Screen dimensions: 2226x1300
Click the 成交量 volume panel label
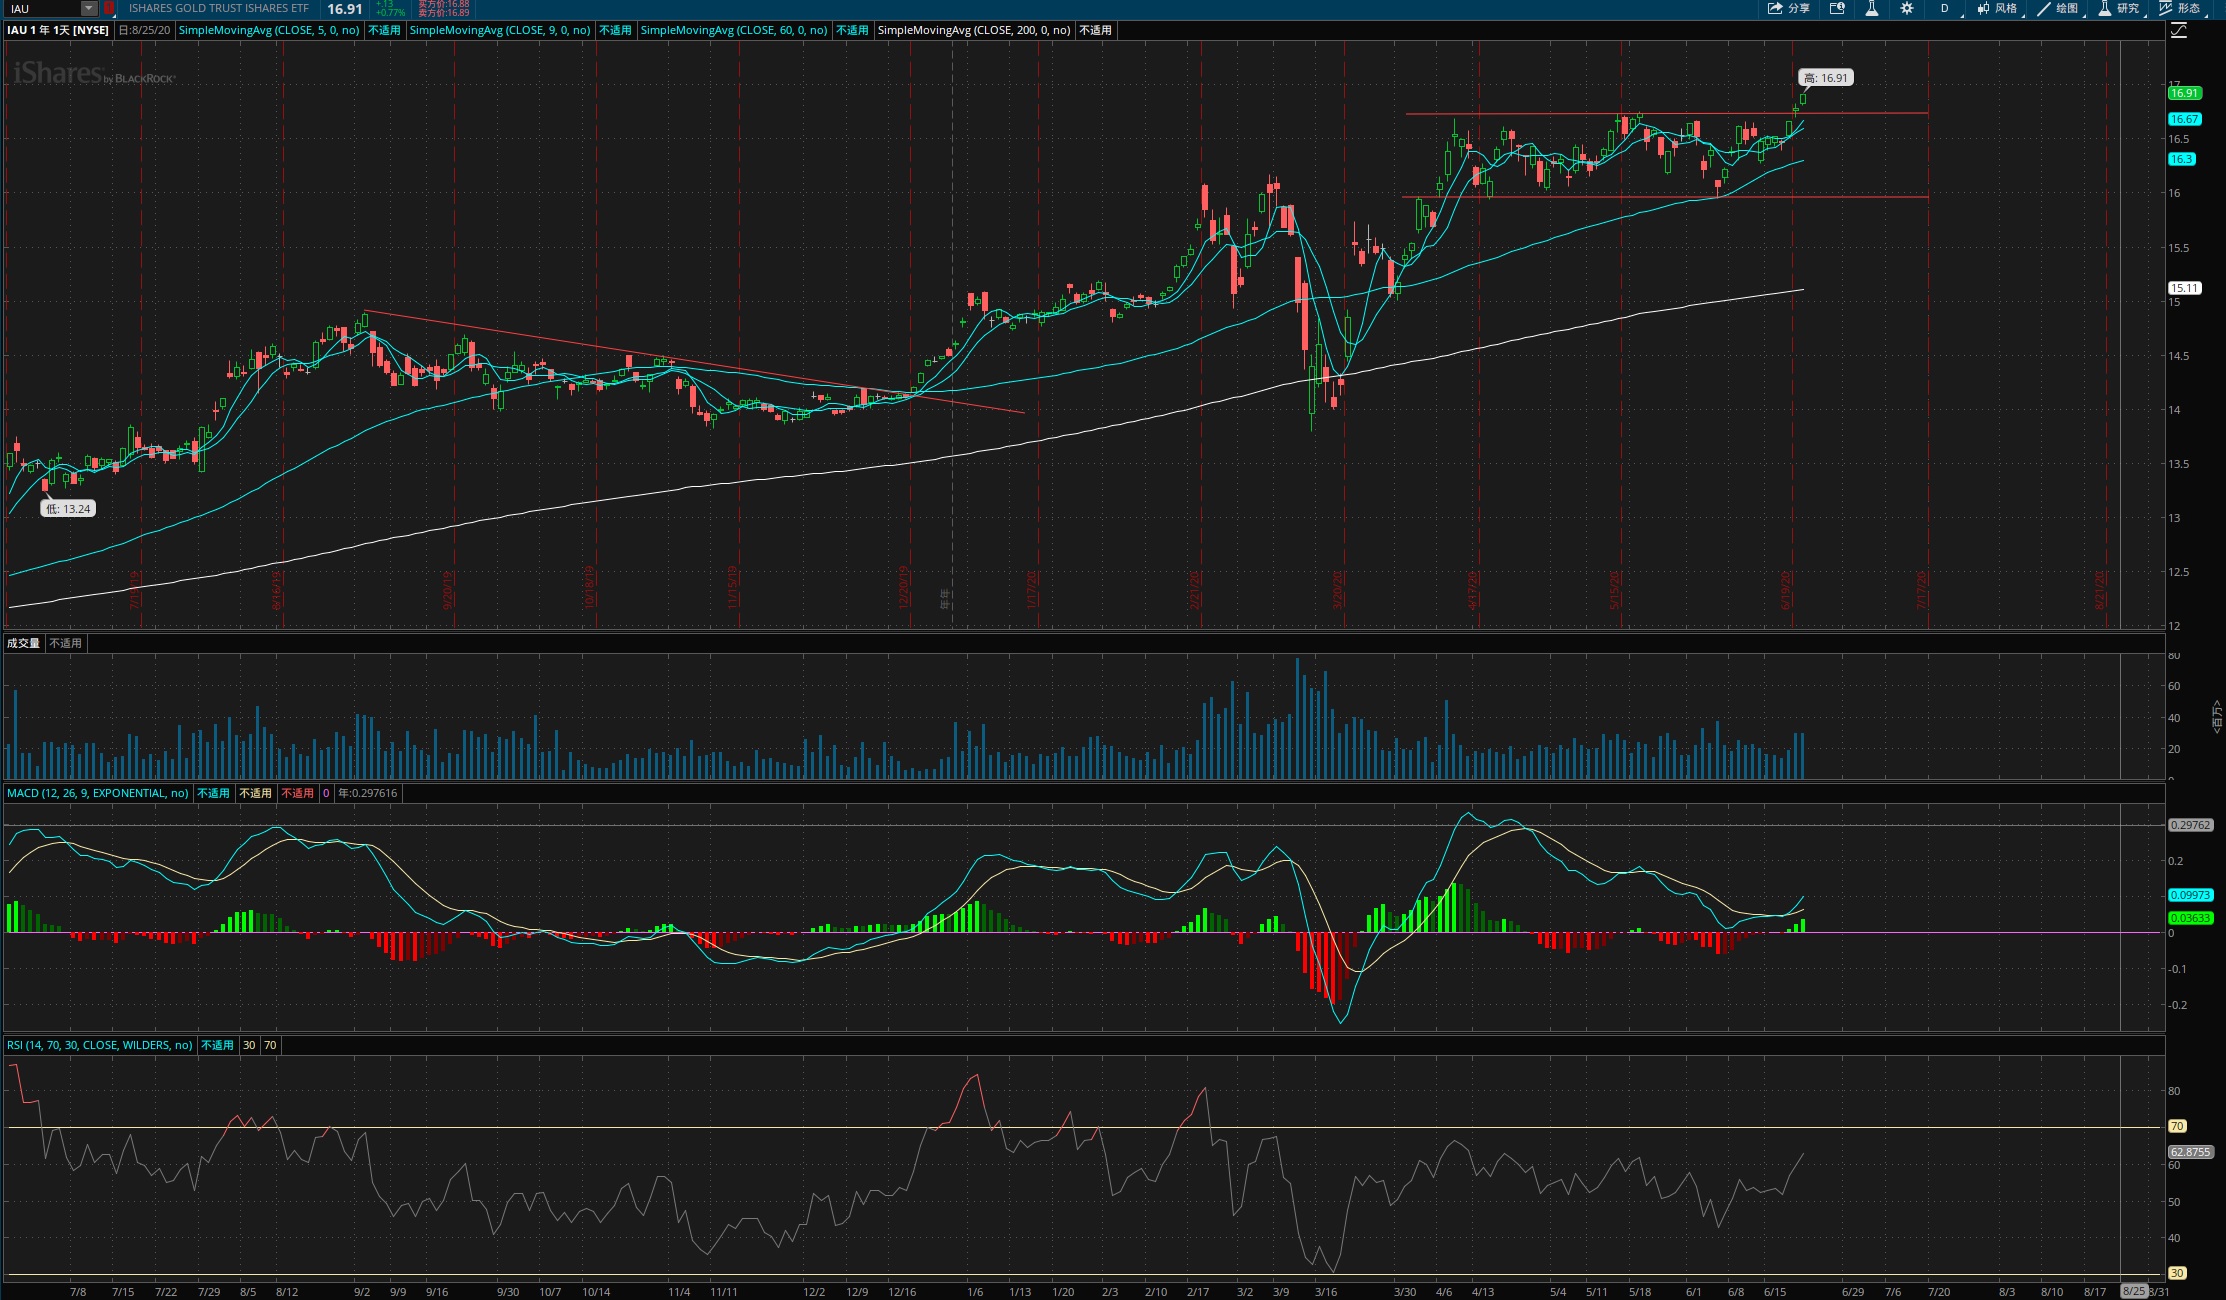(23, 643)
